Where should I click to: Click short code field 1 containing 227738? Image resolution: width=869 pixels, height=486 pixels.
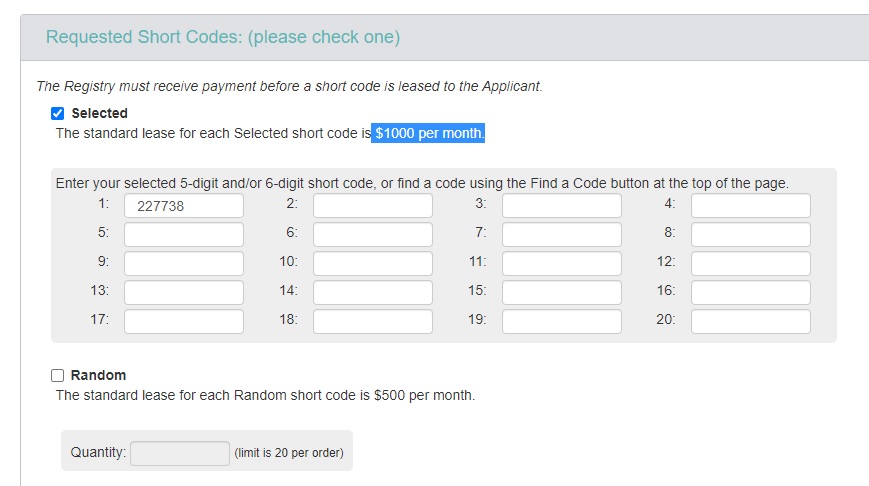point(184,206)
